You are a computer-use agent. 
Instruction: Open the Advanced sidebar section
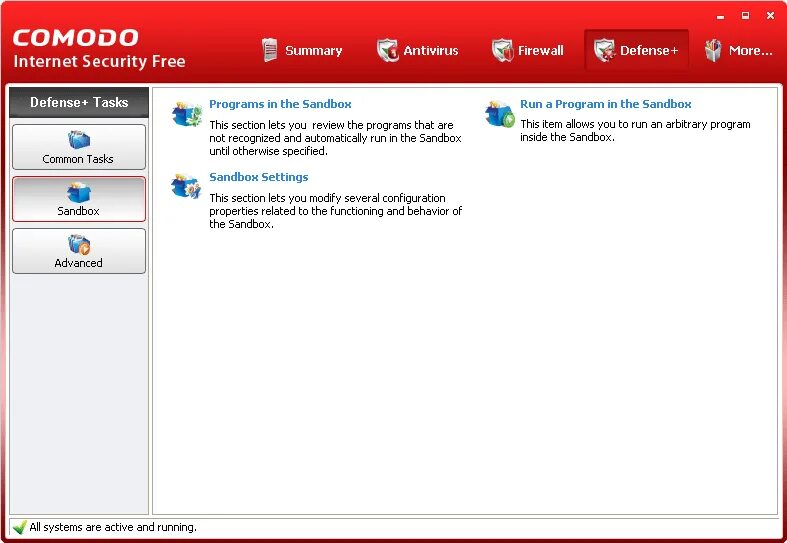click(79, 251)
